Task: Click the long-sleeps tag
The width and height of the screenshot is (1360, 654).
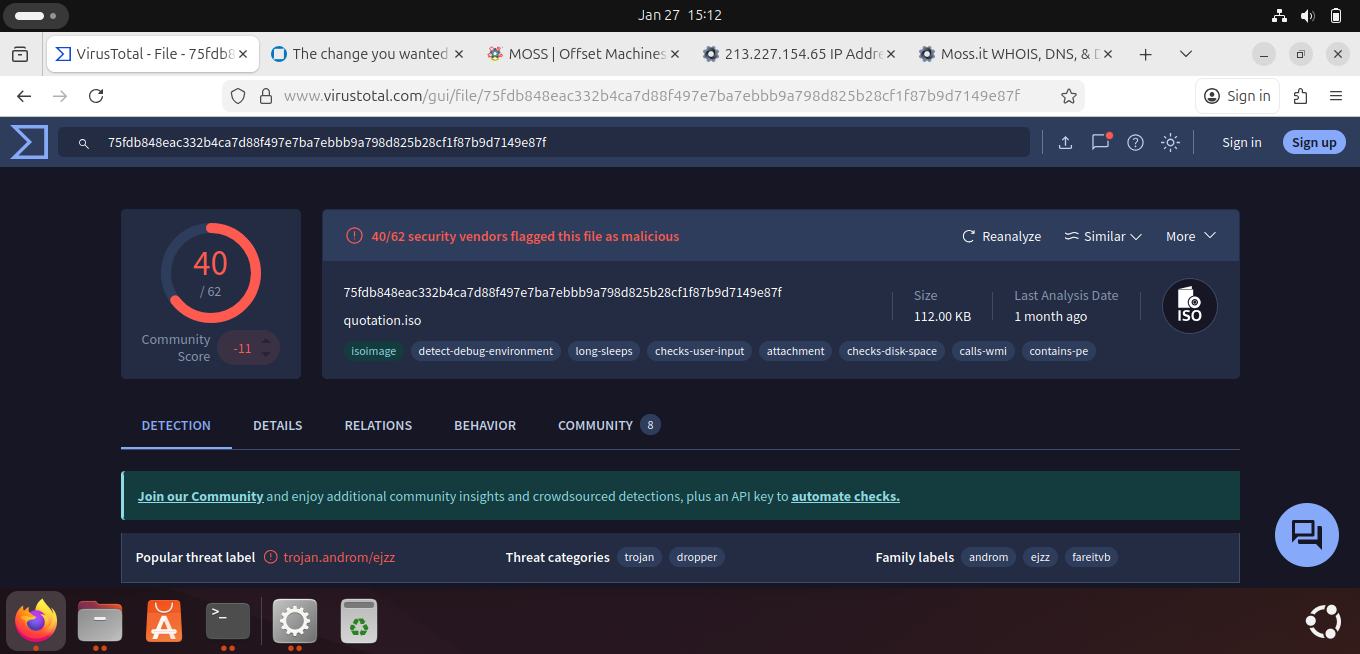Action: pos(604,351)
